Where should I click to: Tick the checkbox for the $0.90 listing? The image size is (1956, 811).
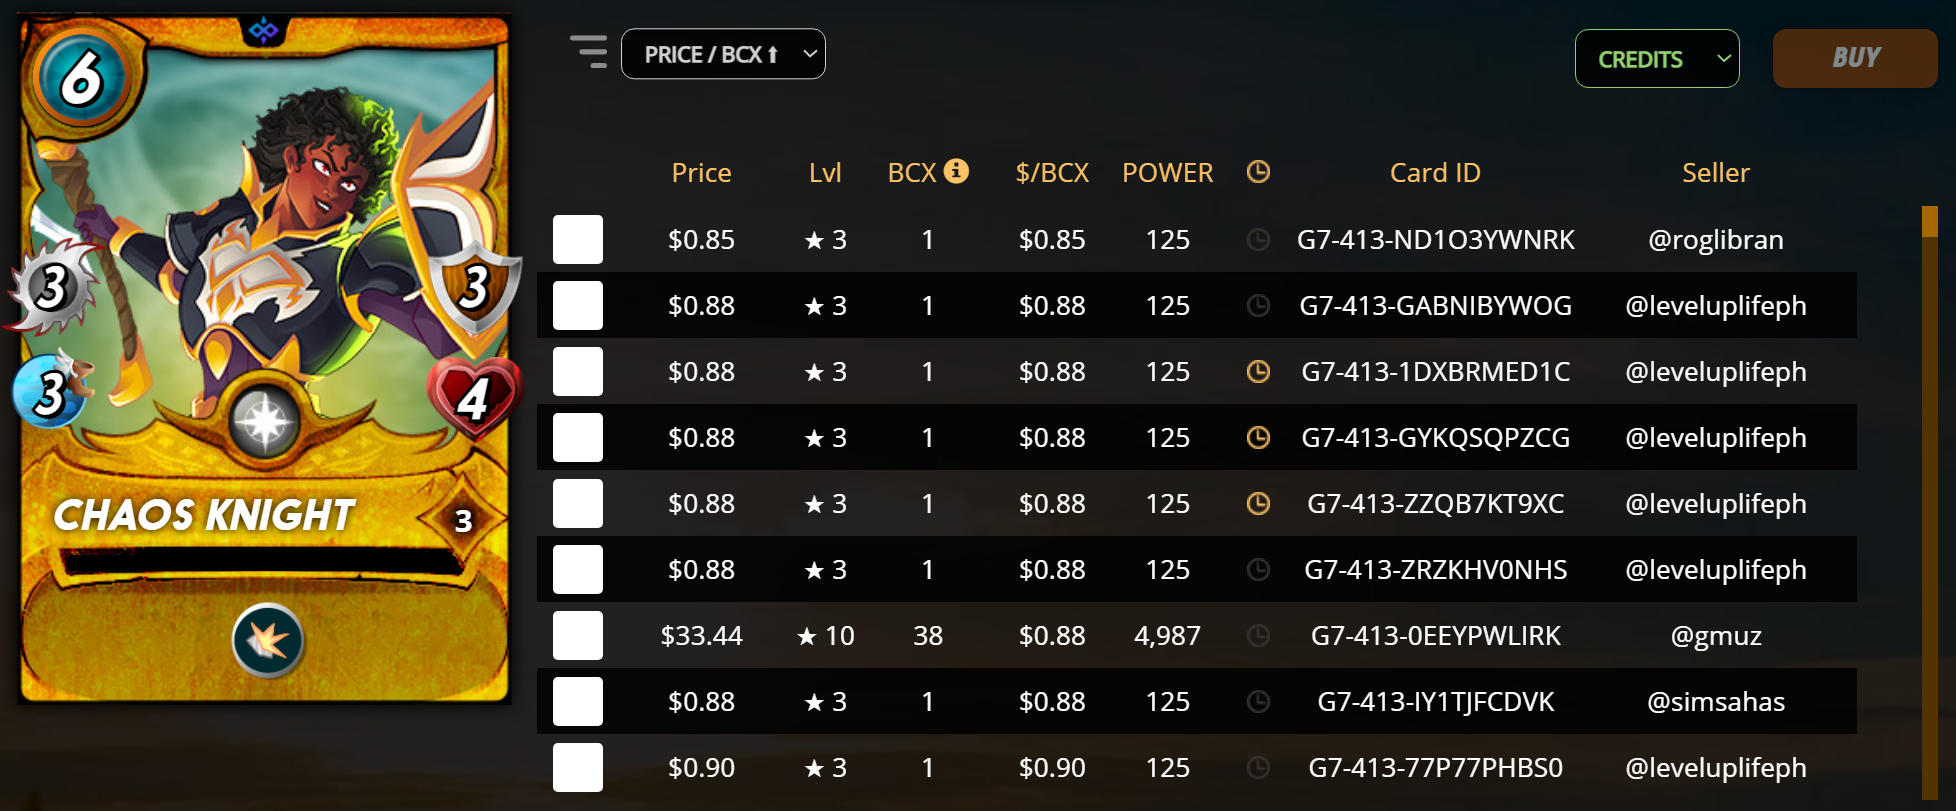pyautogui.click(x=578, y=767)
